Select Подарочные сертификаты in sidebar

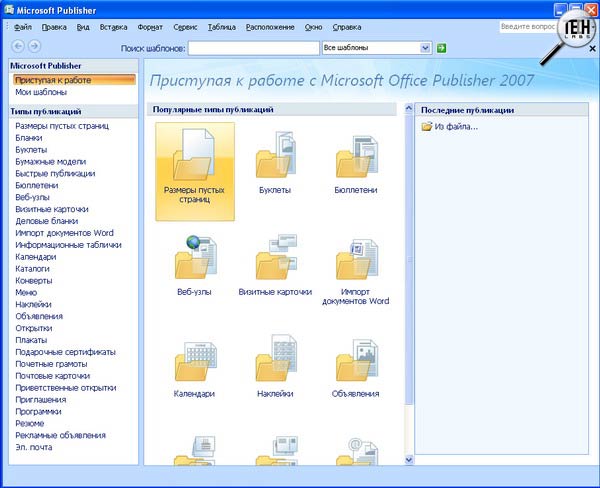point(65,352)
